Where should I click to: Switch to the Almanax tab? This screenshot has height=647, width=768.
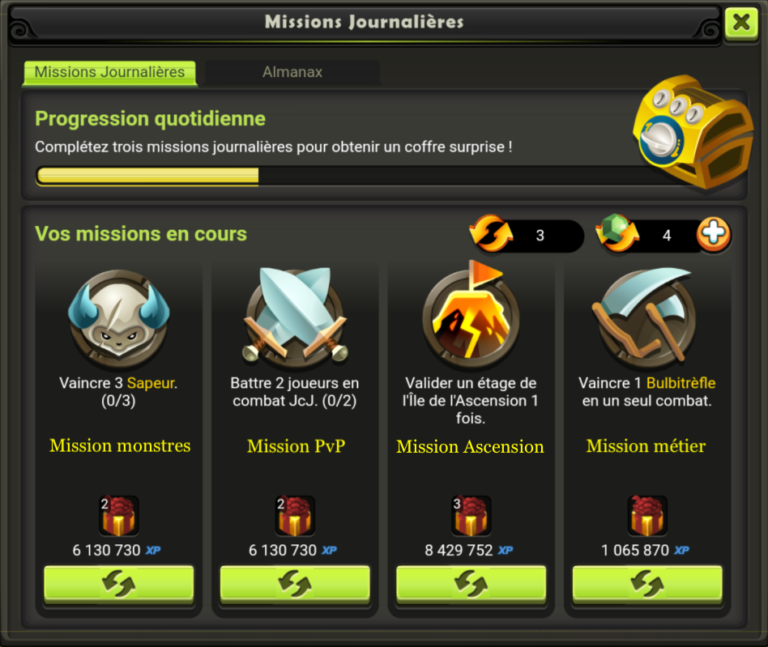(292, 72)
